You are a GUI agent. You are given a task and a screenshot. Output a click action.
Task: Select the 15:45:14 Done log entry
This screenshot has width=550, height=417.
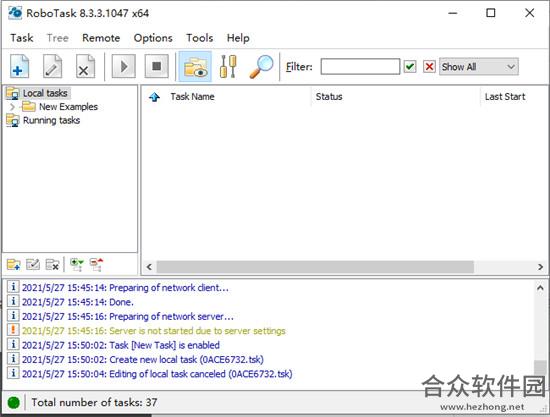click(78, 302)
